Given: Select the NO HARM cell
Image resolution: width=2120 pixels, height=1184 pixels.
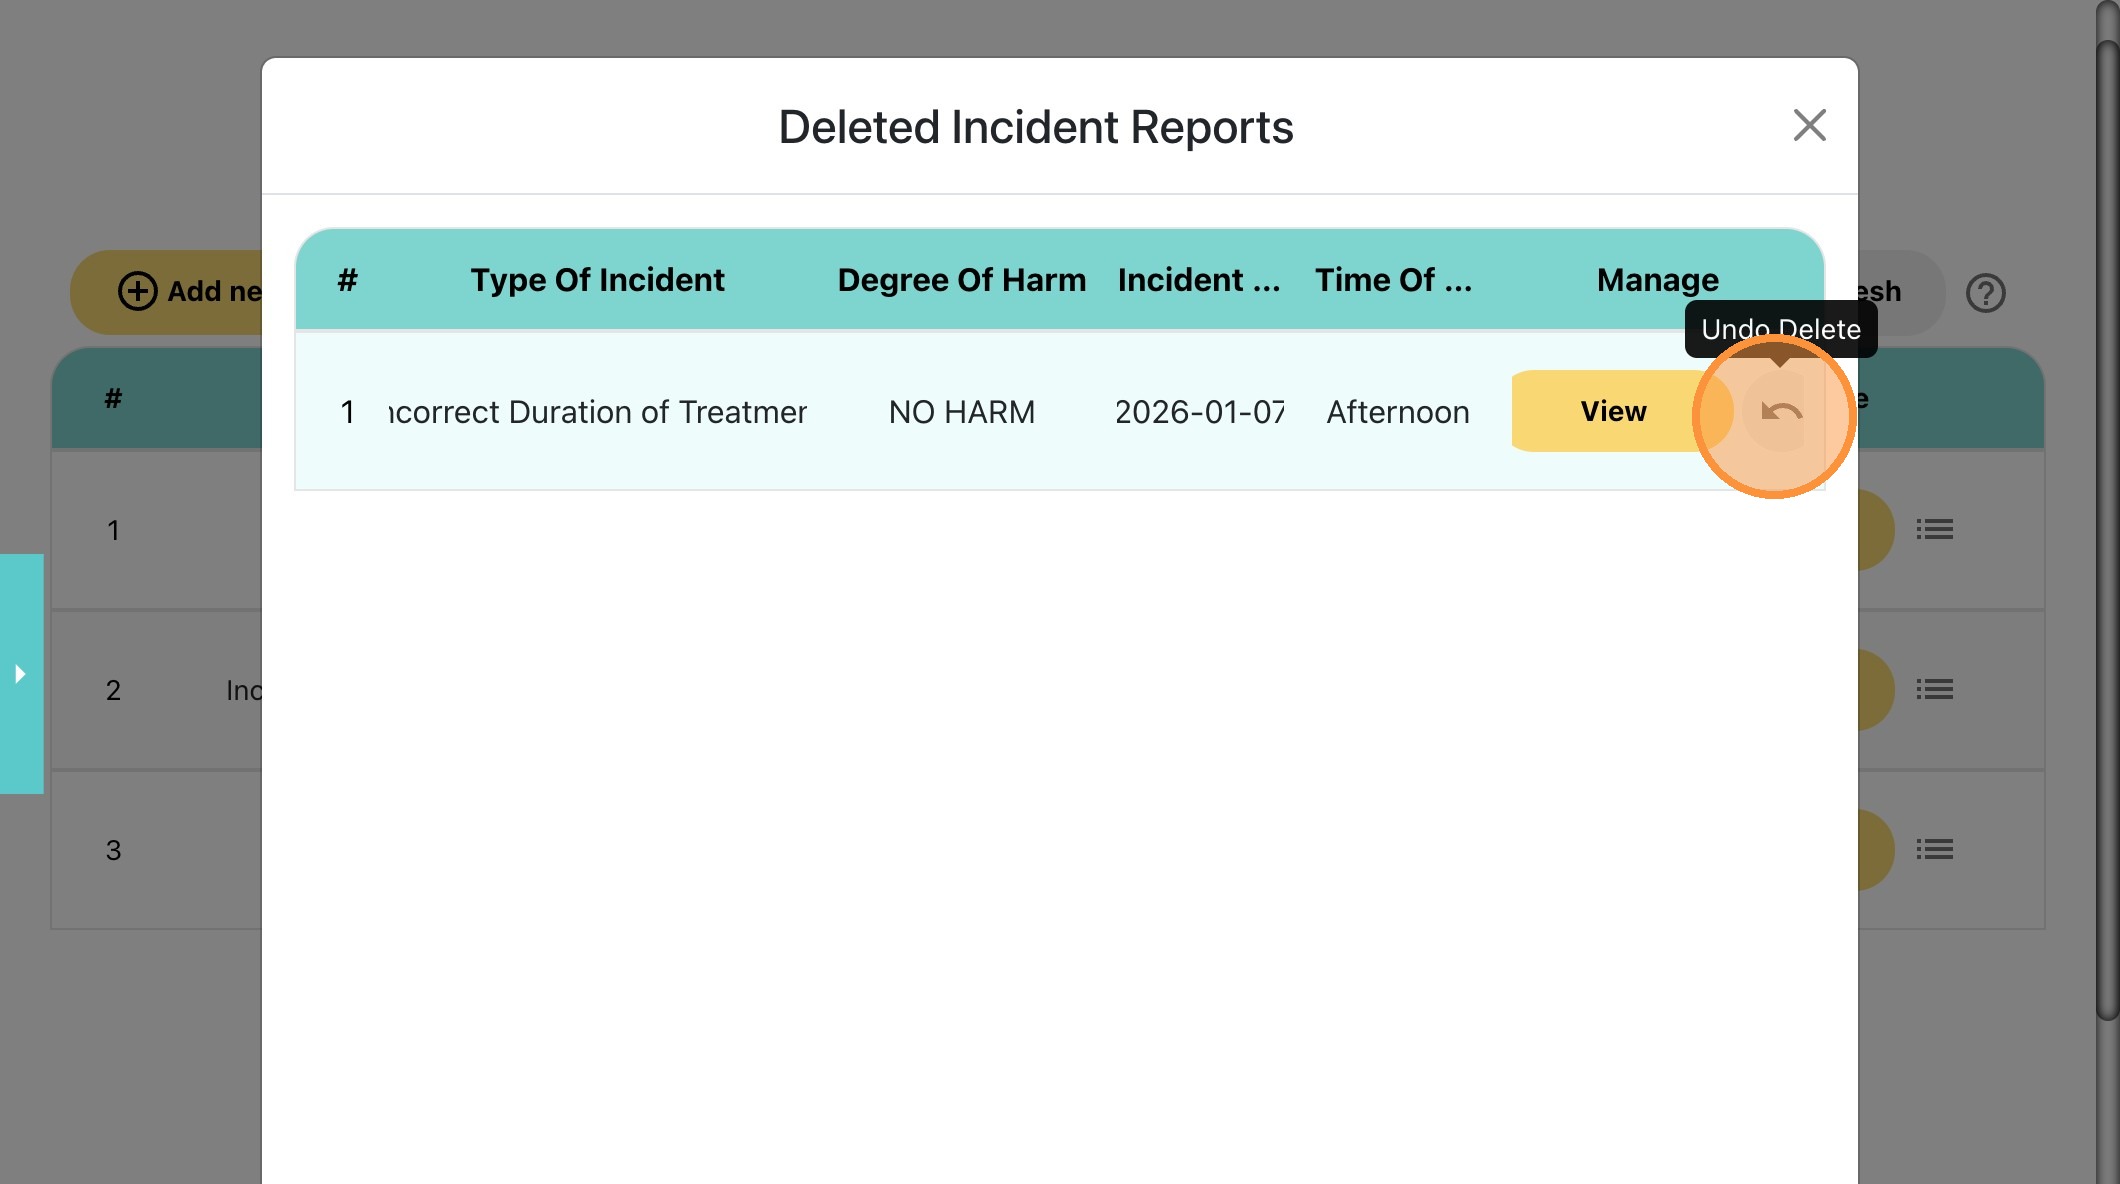Looking at the screenshot, I should click(961, 412).
